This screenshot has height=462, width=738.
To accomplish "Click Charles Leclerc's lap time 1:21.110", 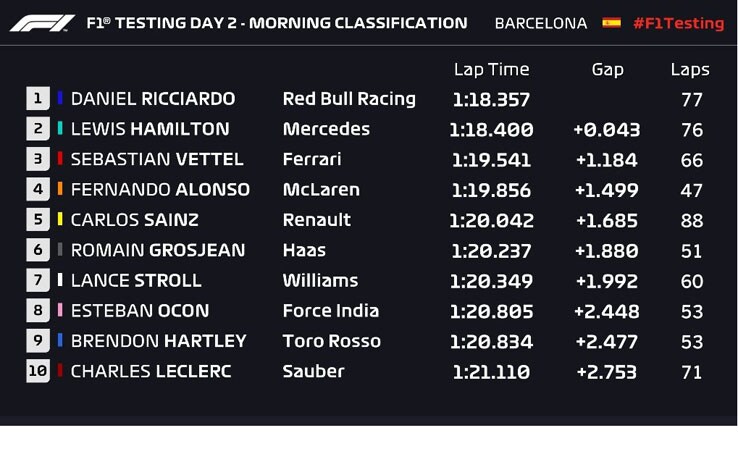I will click(x=491, y=372).
